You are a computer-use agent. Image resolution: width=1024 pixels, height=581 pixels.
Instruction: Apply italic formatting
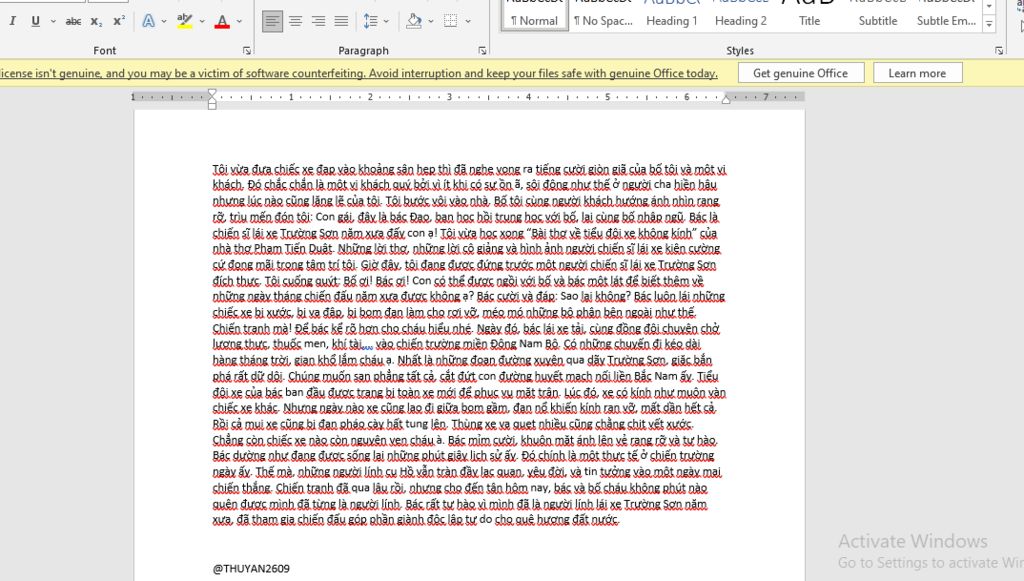[12, 21]
